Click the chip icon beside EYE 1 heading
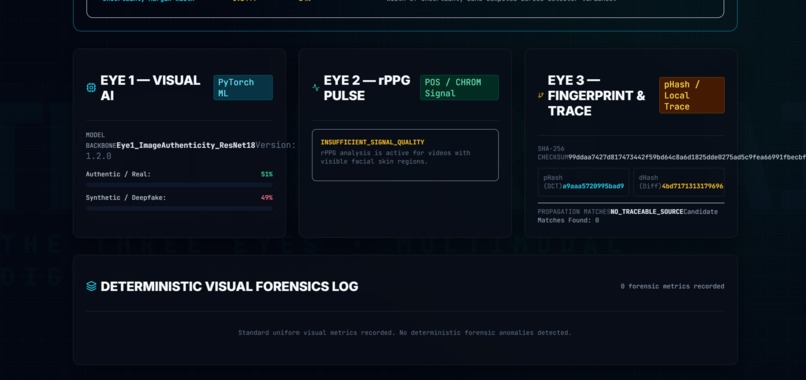The width and height of the screenshot is (806, 380). tap(91, 87)
